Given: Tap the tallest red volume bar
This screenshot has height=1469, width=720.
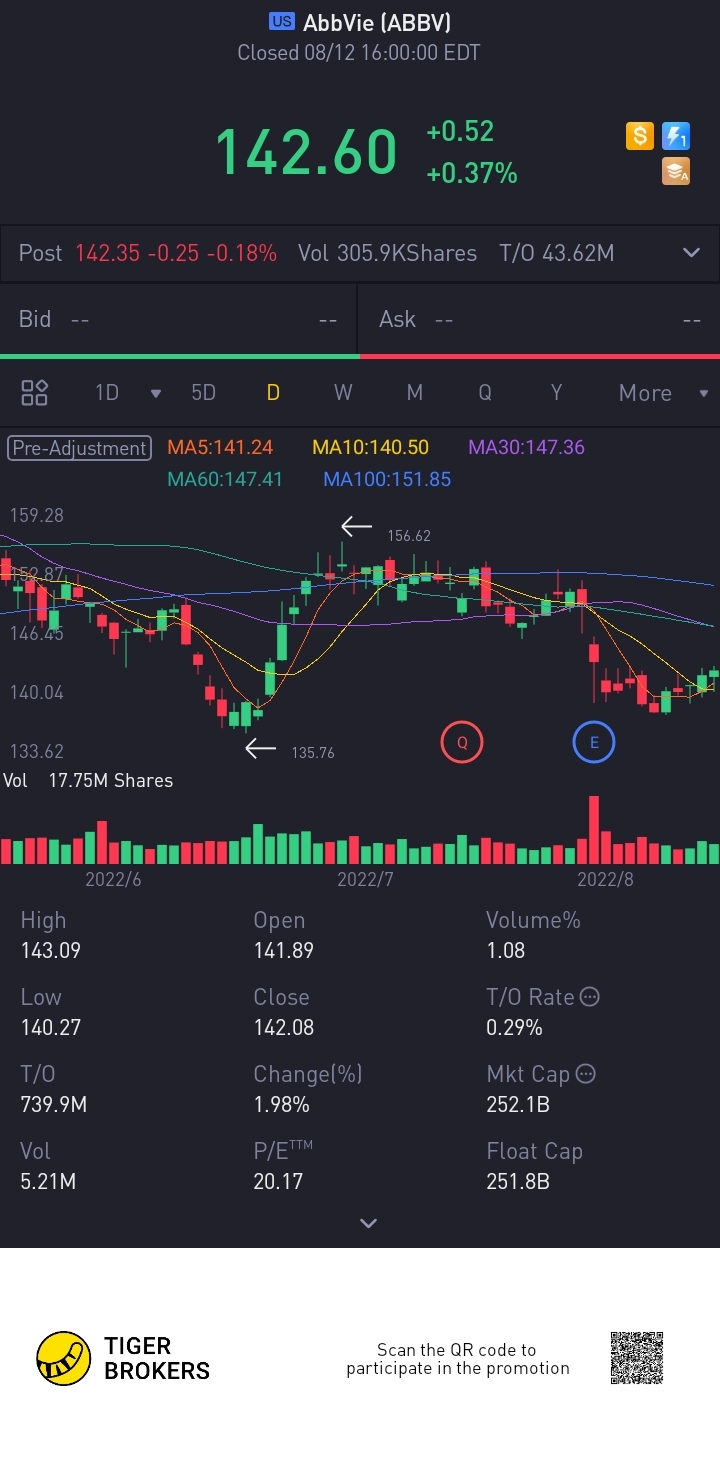Looking at the screenshot, I should pos(594,830).
